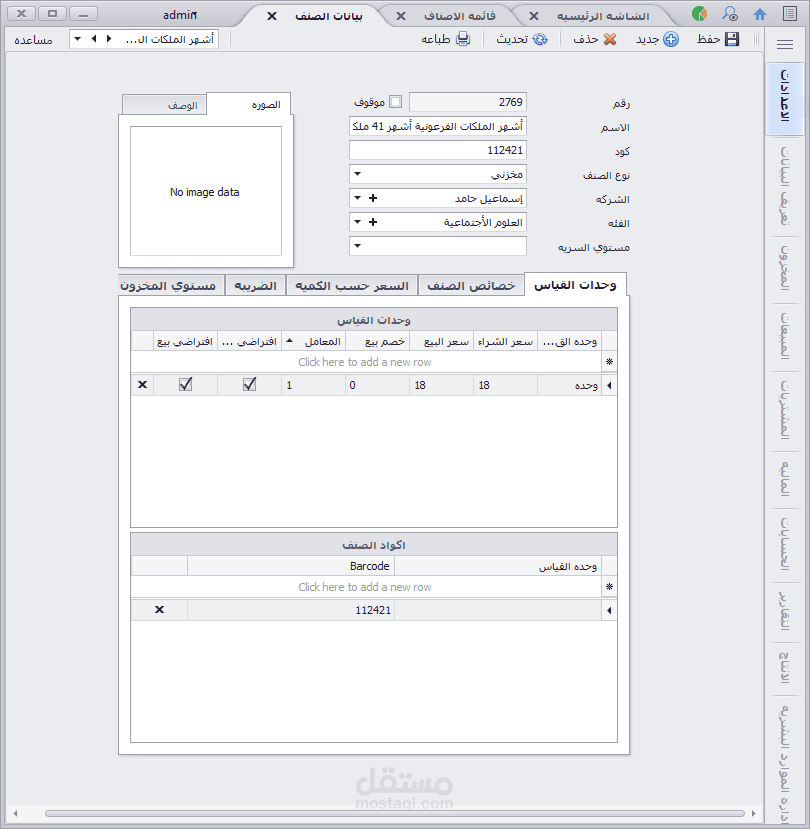This screenshot has width=810, height=829.
Task: Expand the الفئه dropdown arrow
Action: 357,222
